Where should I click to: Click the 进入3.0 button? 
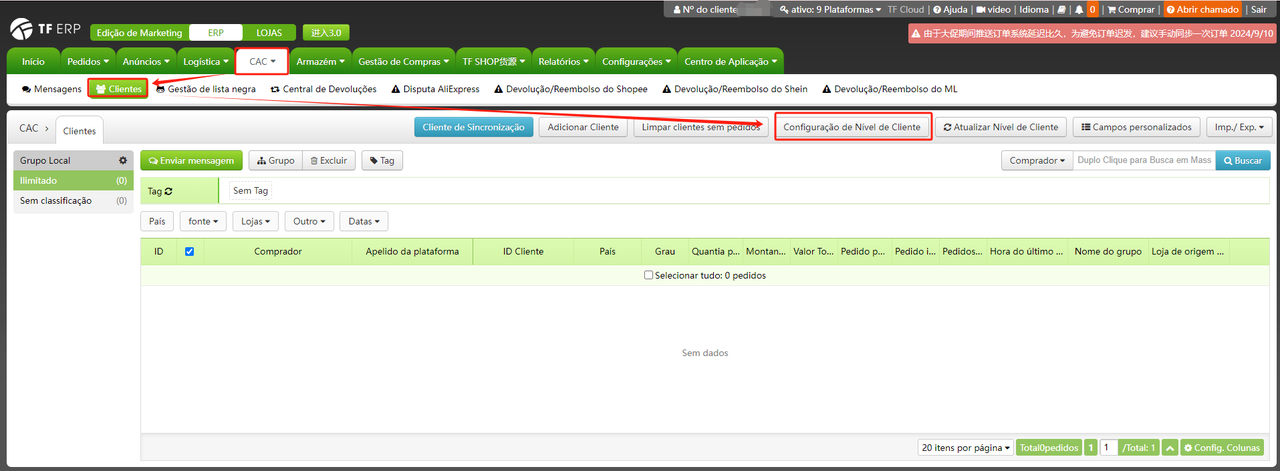click(326, 33)
